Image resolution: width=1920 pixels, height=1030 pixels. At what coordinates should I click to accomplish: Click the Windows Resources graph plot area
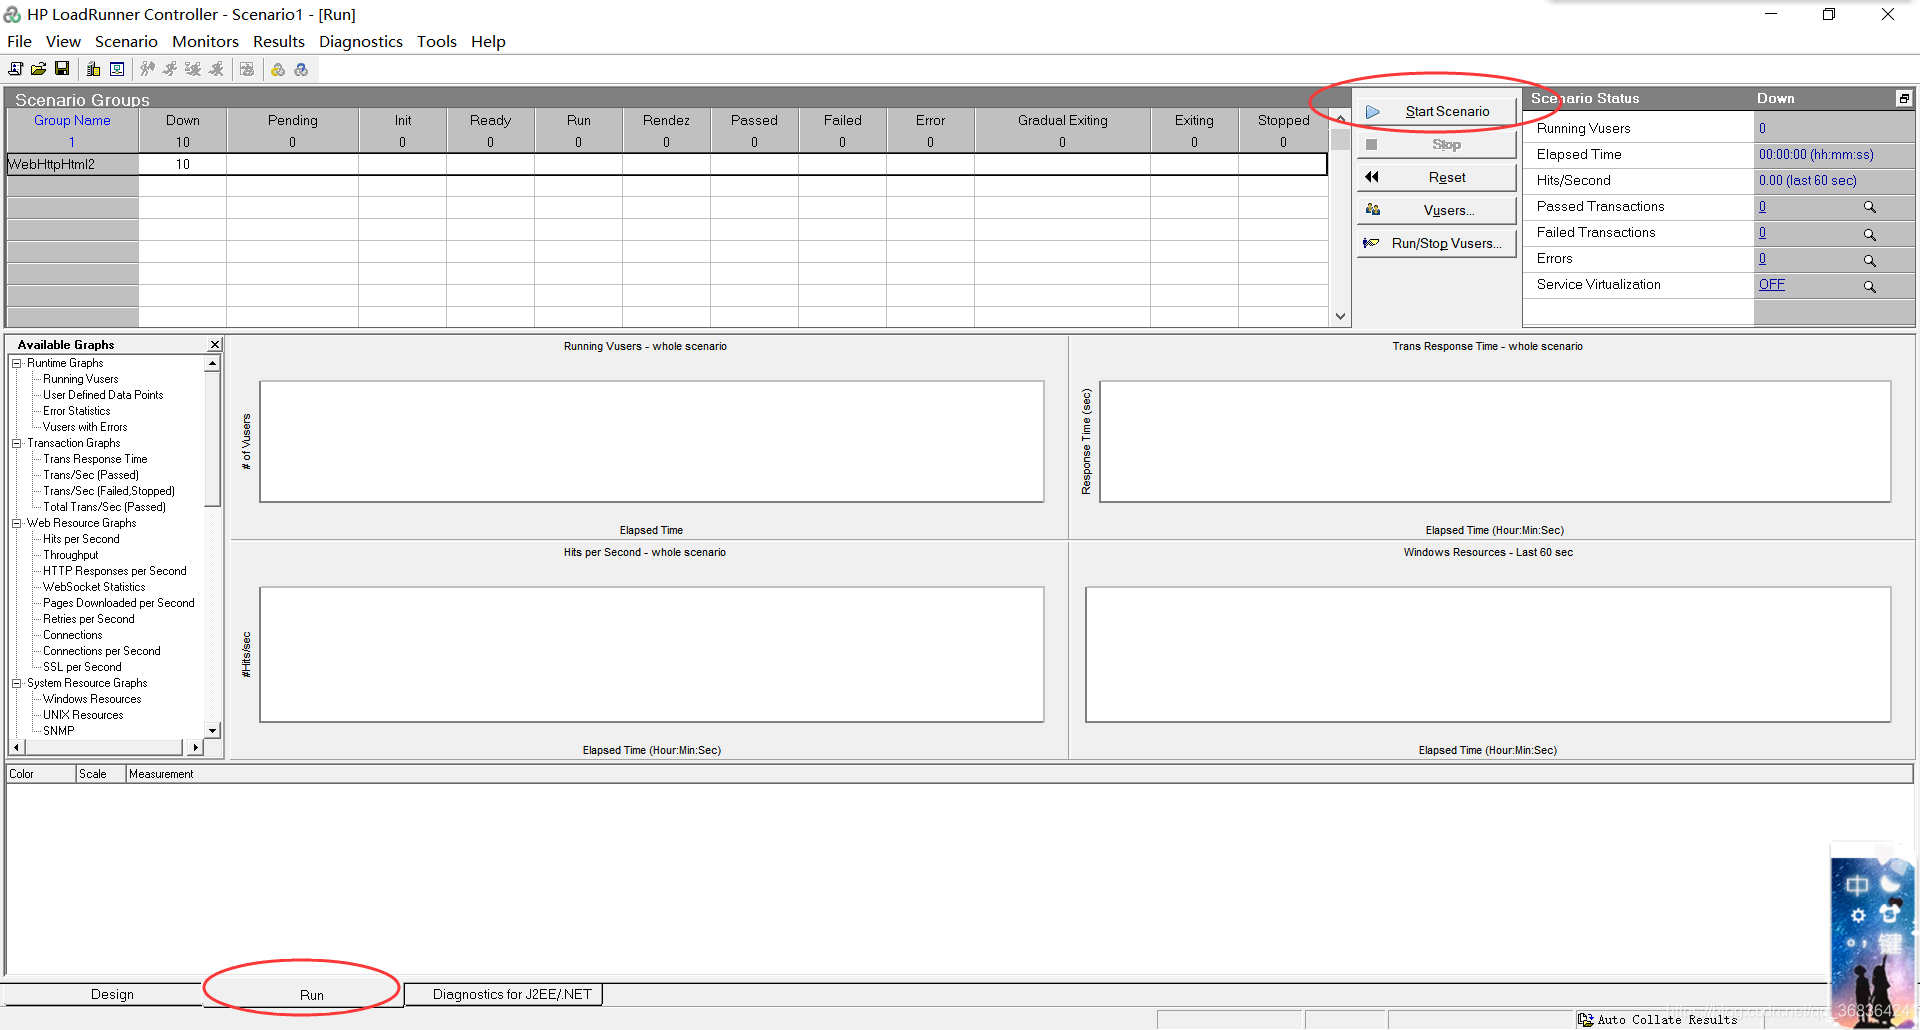click(1488, 654)
